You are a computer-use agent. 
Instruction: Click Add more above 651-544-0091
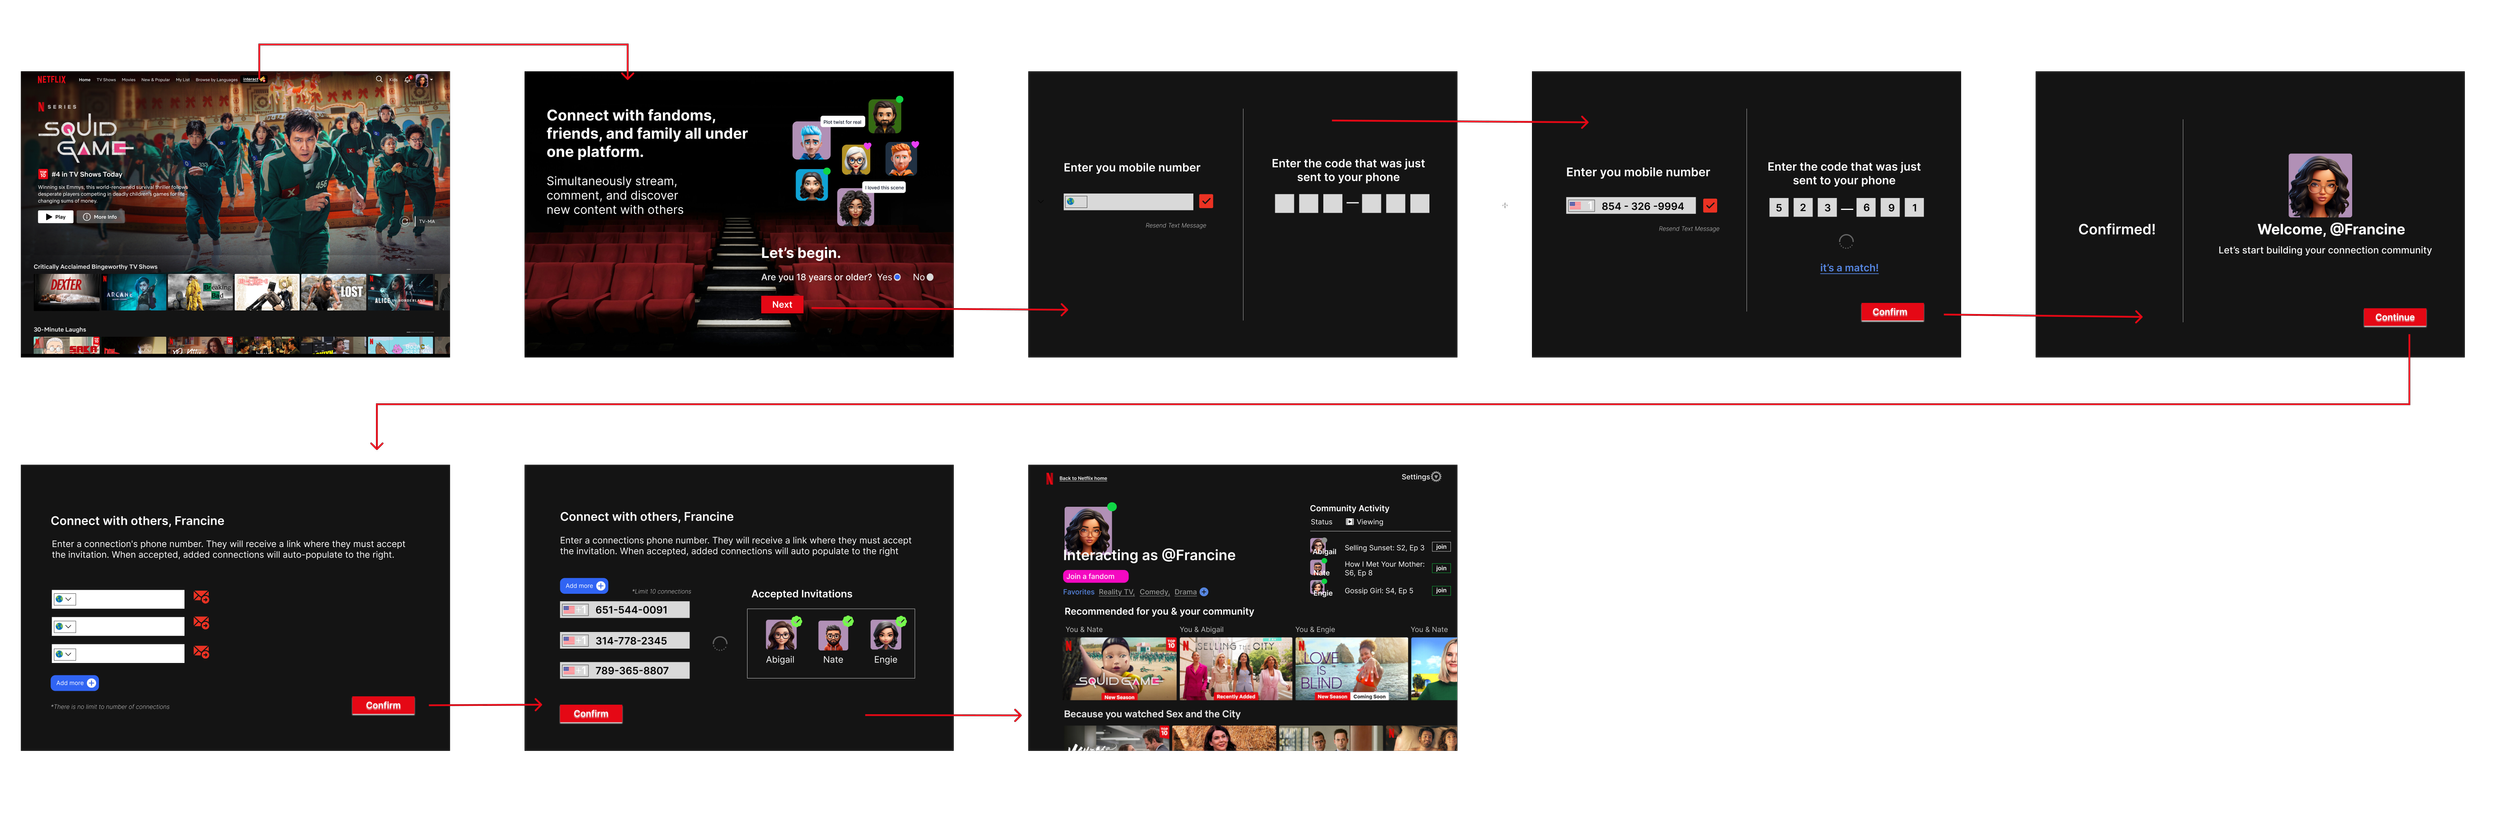[584, 586]
